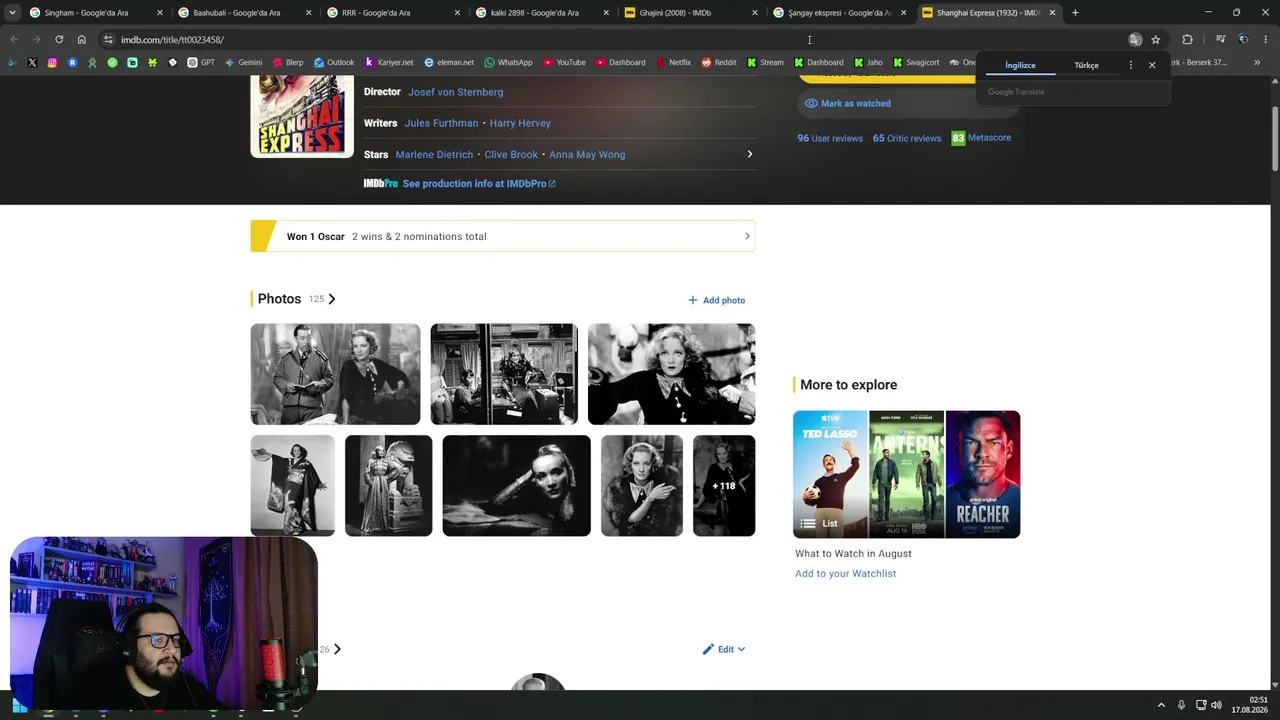Open translate options three-dot menu
1280x720 pixels.
point(1131,65)
